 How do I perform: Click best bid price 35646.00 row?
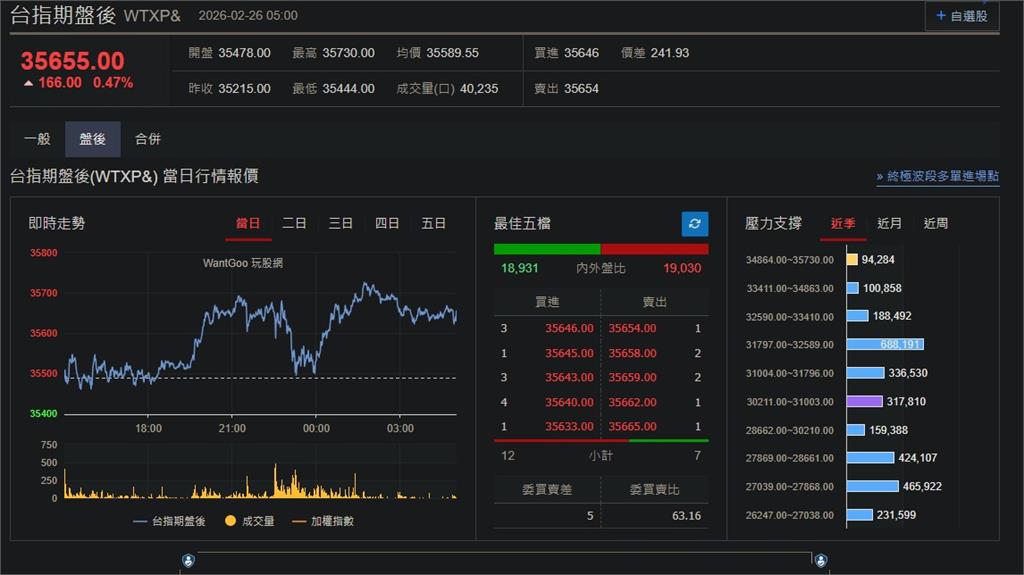pyautogui.click(x=569, y=328)
